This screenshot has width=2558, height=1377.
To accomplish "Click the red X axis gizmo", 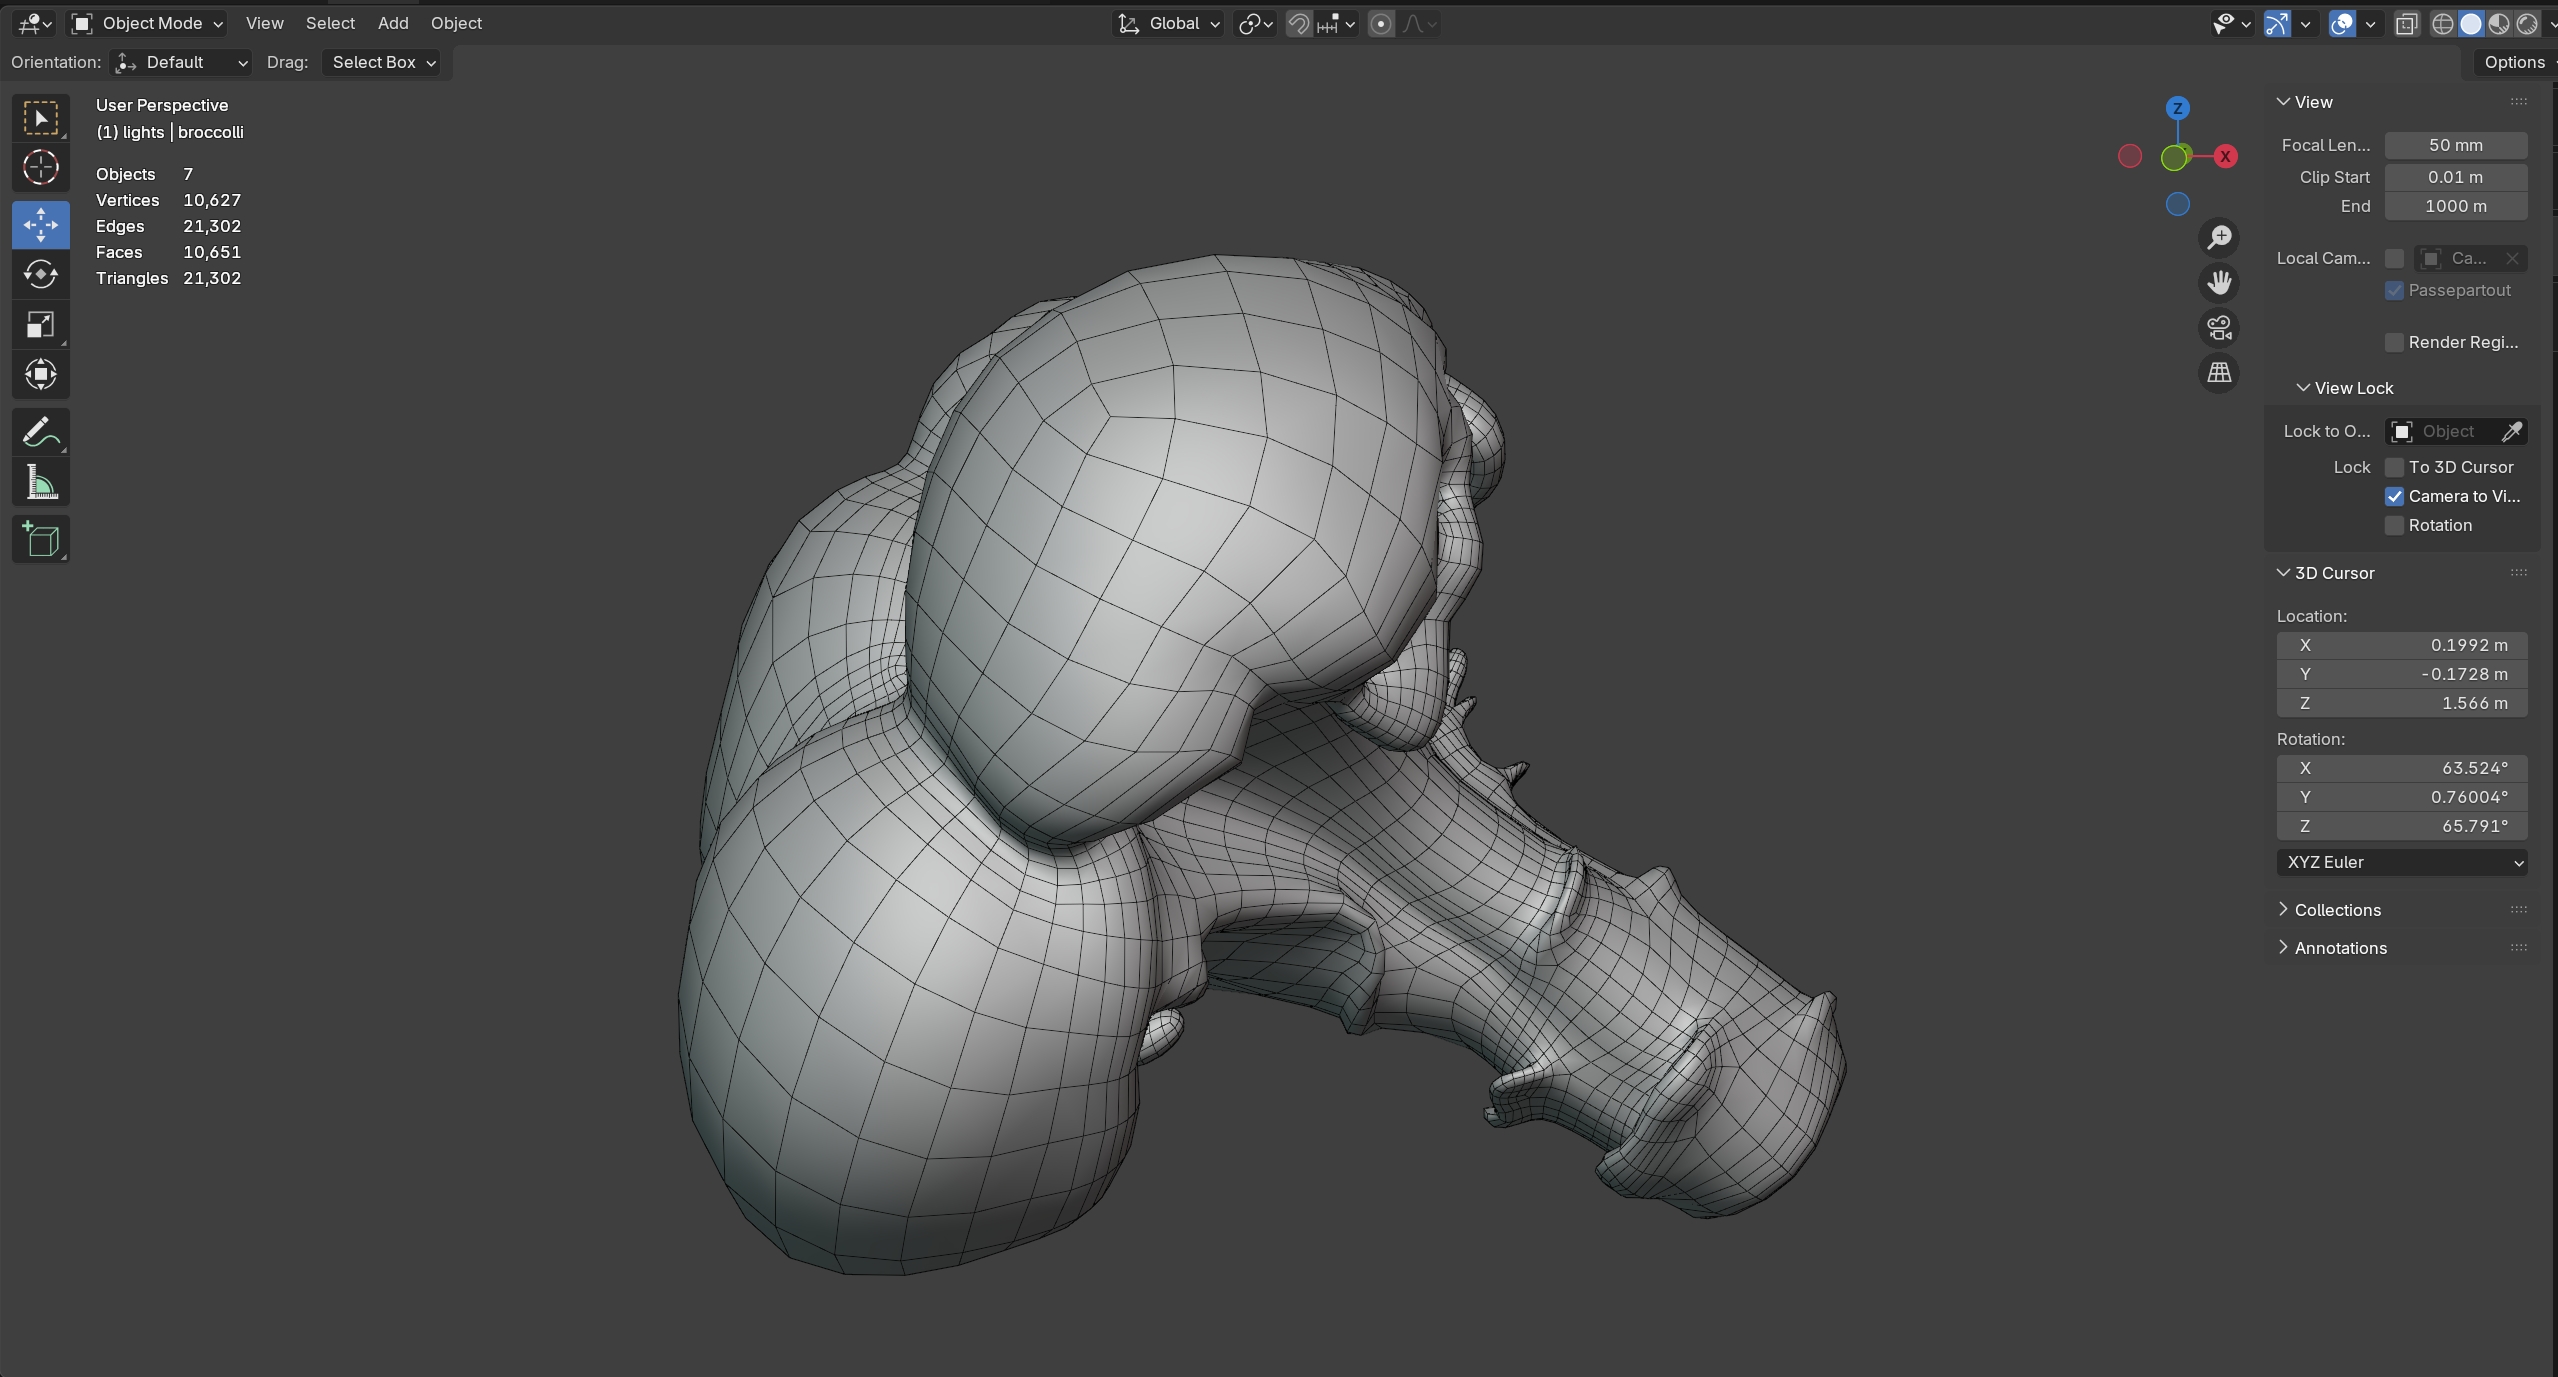I will (x=2225, y=156).
